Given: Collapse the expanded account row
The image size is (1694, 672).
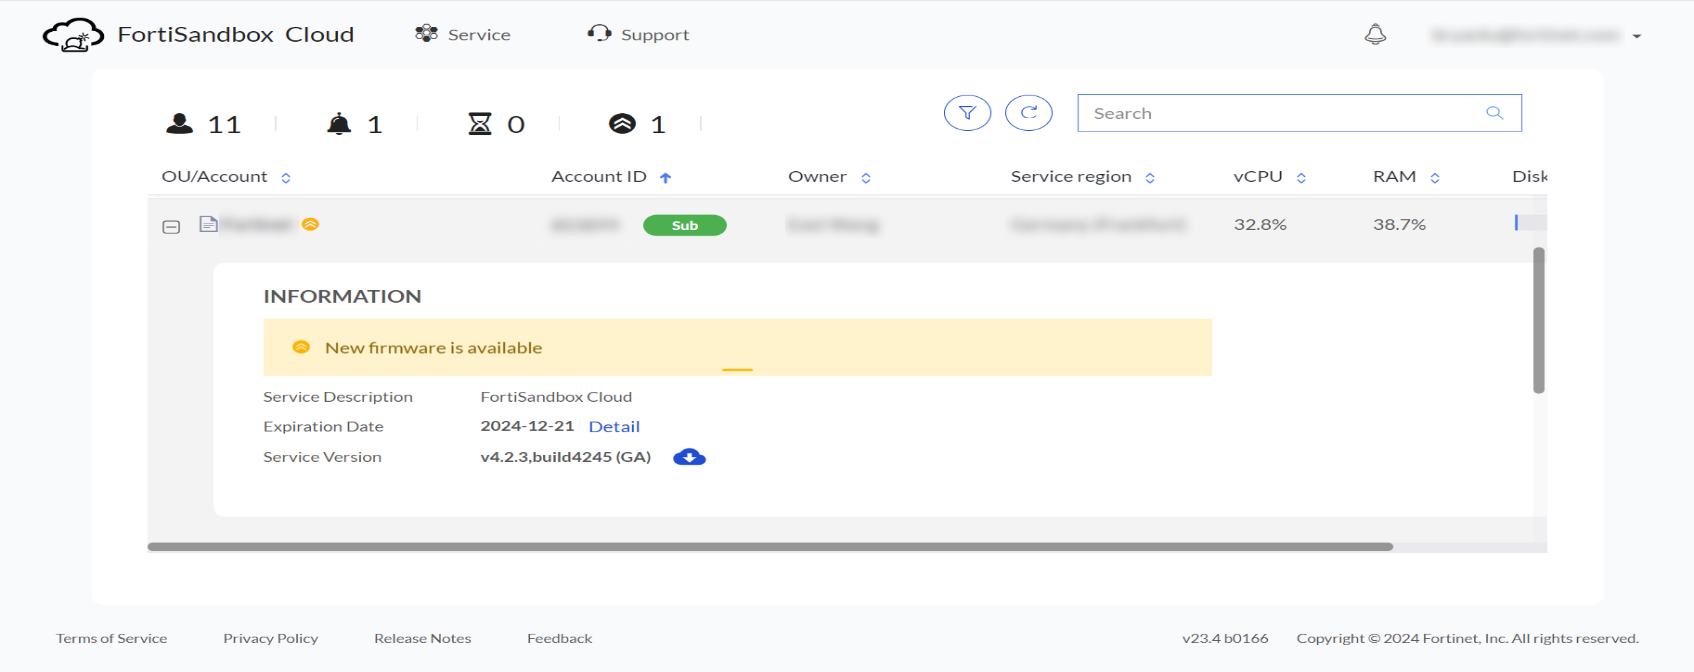Looking at the screenshot, I should click(x=171, y=227).
